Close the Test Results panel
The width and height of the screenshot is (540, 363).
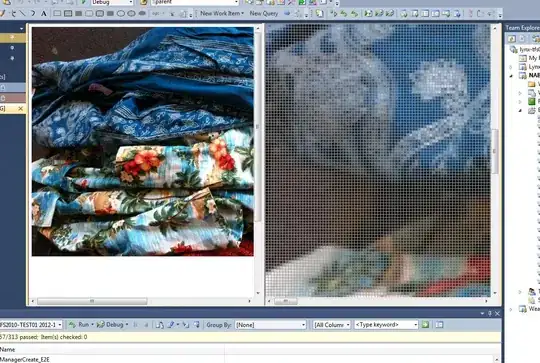coord(497,313)
